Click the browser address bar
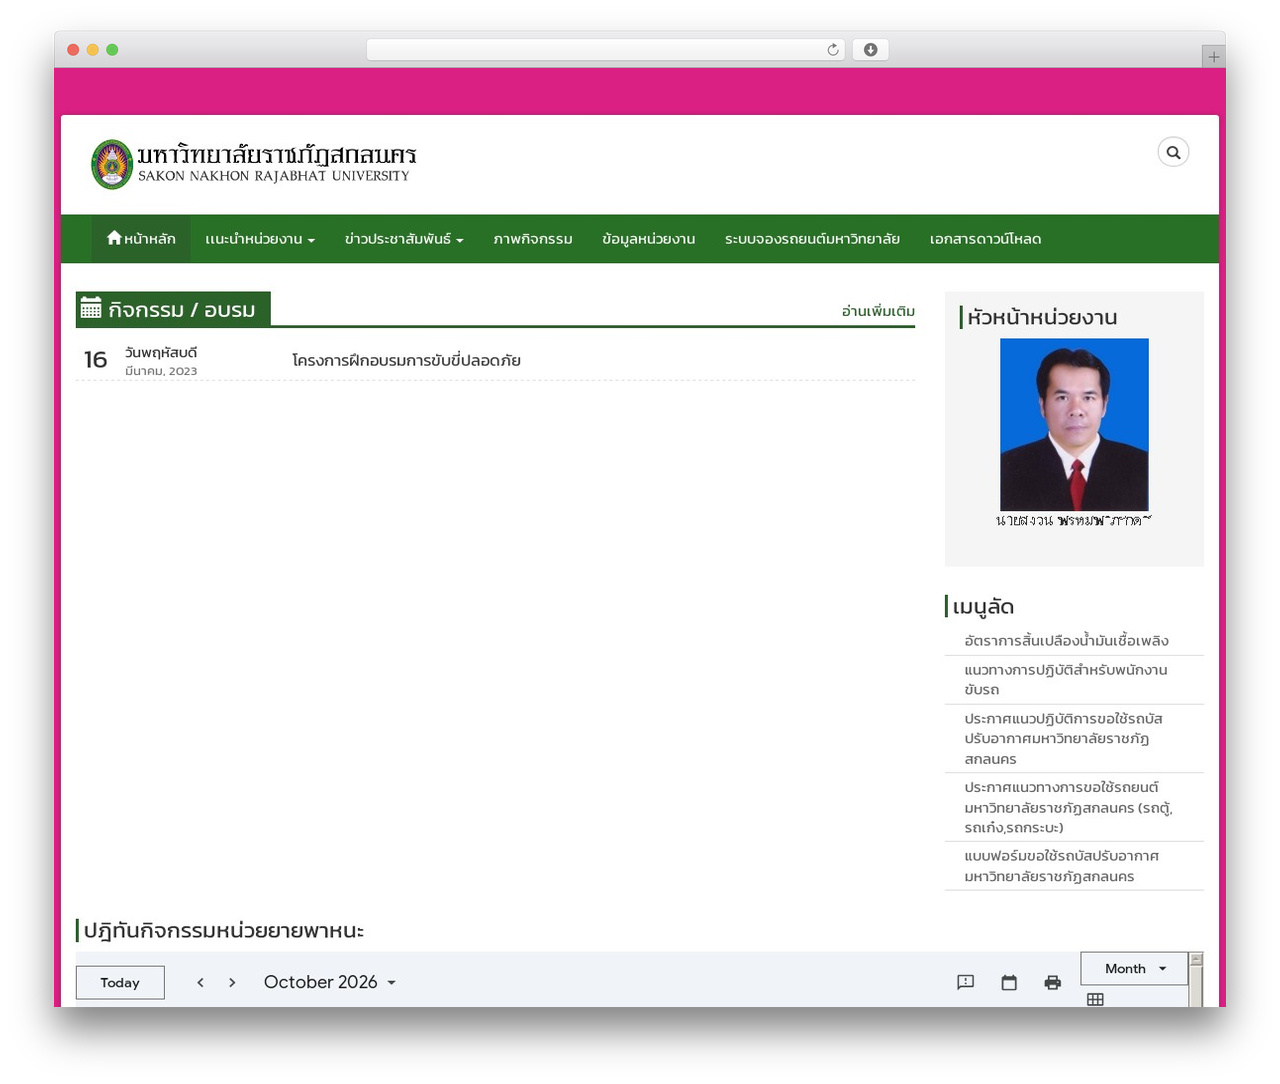This screenshot has height=1084, width=1280. (606, 50)
